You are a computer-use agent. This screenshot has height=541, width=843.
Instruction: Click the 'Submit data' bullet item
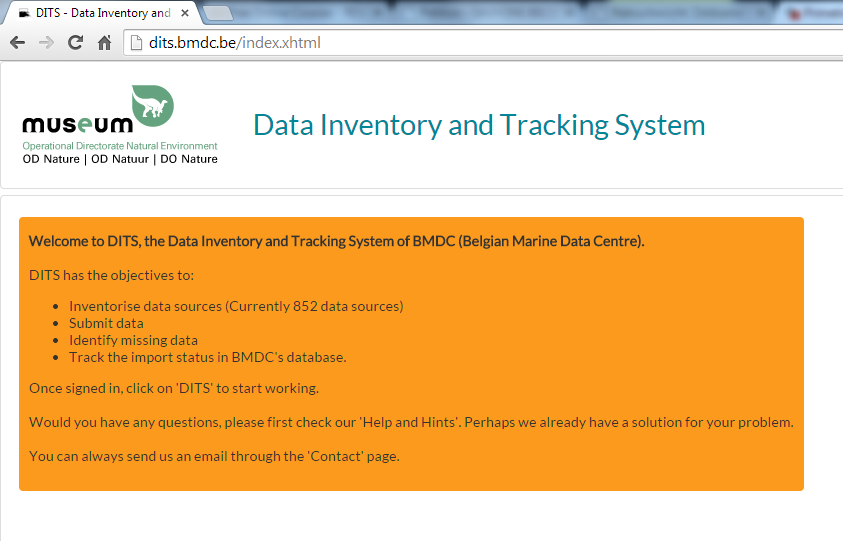(106, 323)
